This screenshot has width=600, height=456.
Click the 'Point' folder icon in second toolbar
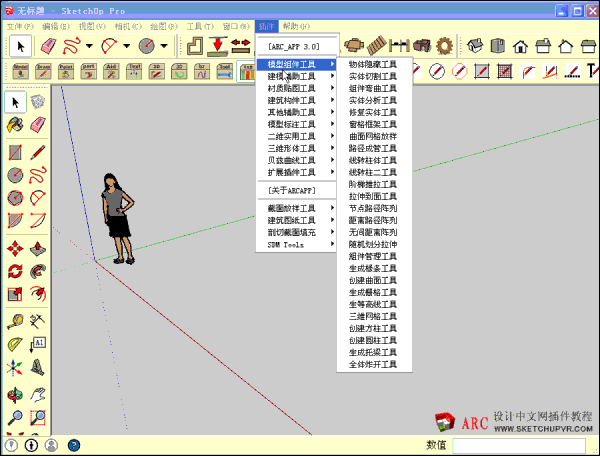(x=66, y=71)
